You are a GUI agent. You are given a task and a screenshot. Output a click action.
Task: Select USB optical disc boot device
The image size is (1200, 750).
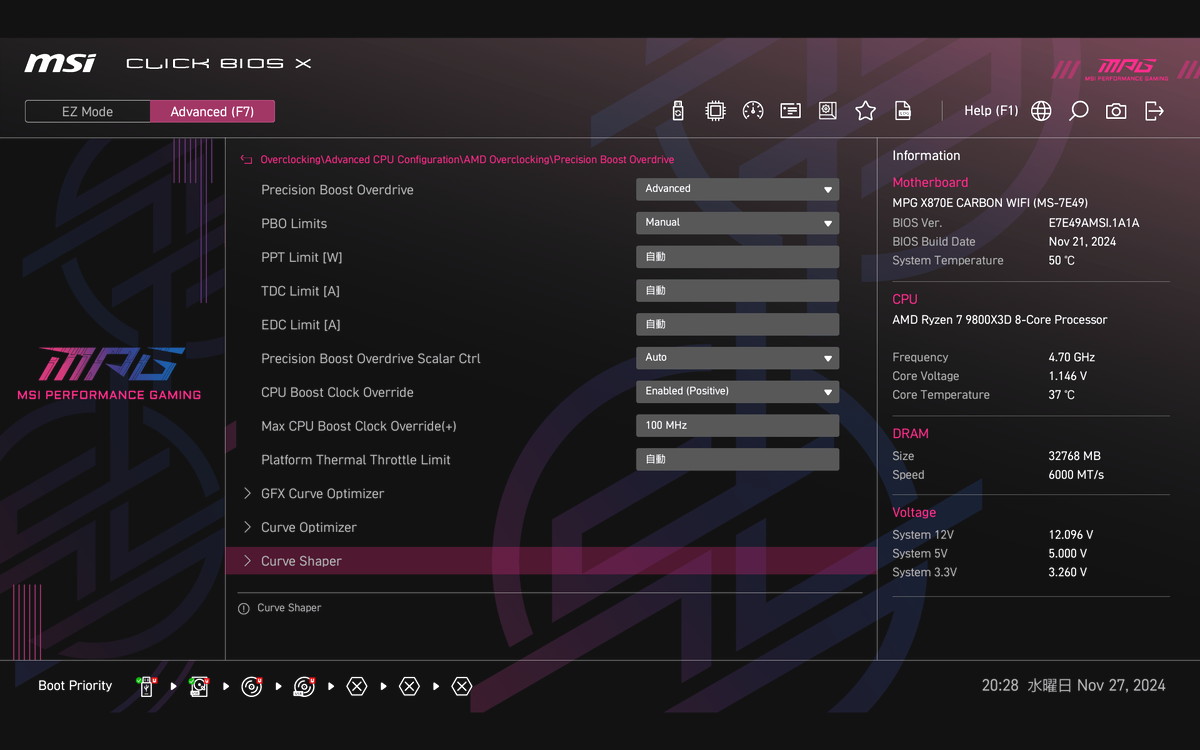304,686
